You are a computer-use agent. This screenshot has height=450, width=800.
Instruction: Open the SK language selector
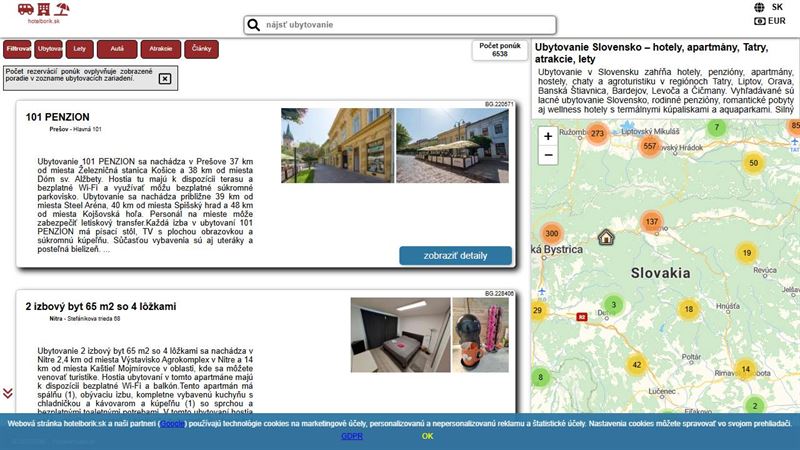tap(777, 7)
